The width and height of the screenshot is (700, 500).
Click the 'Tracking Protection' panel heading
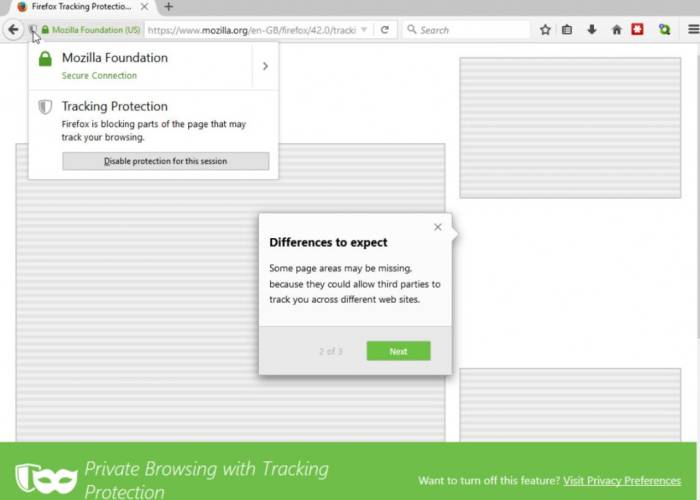coord(115,106)
